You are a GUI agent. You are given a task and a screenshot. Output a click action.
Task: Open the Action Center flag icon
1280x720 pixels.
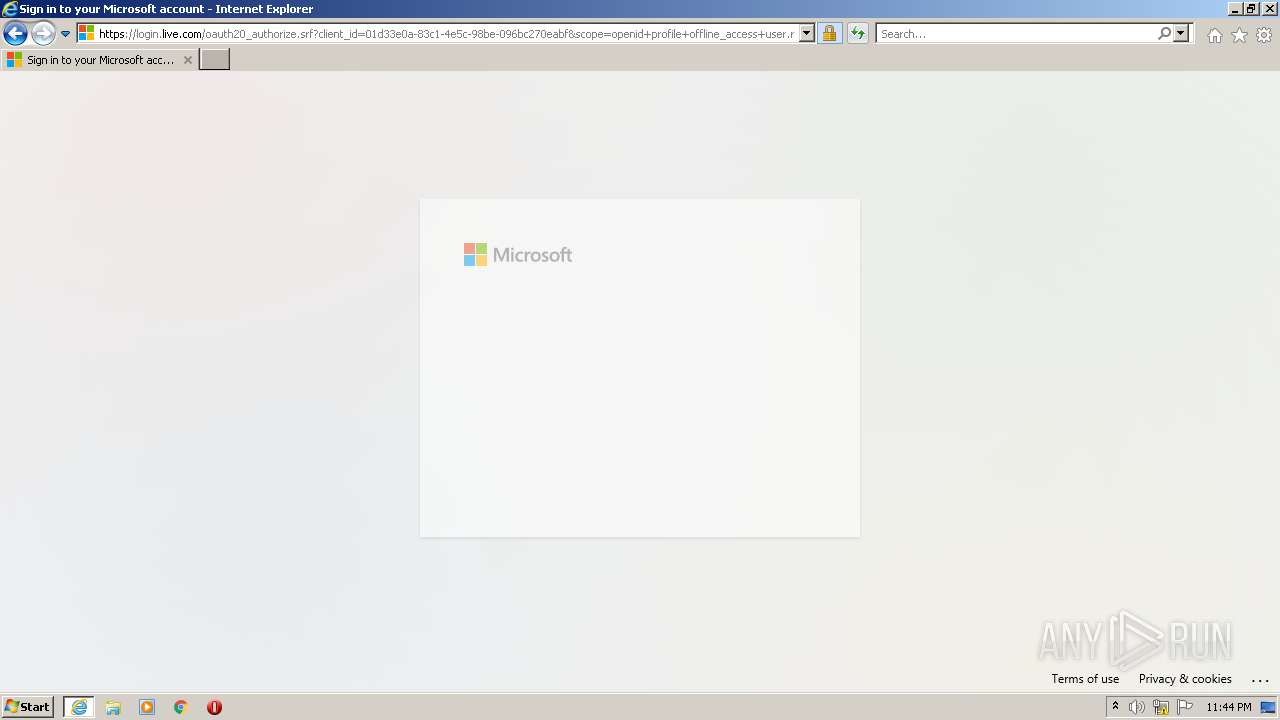click(x=1185, y=707)
